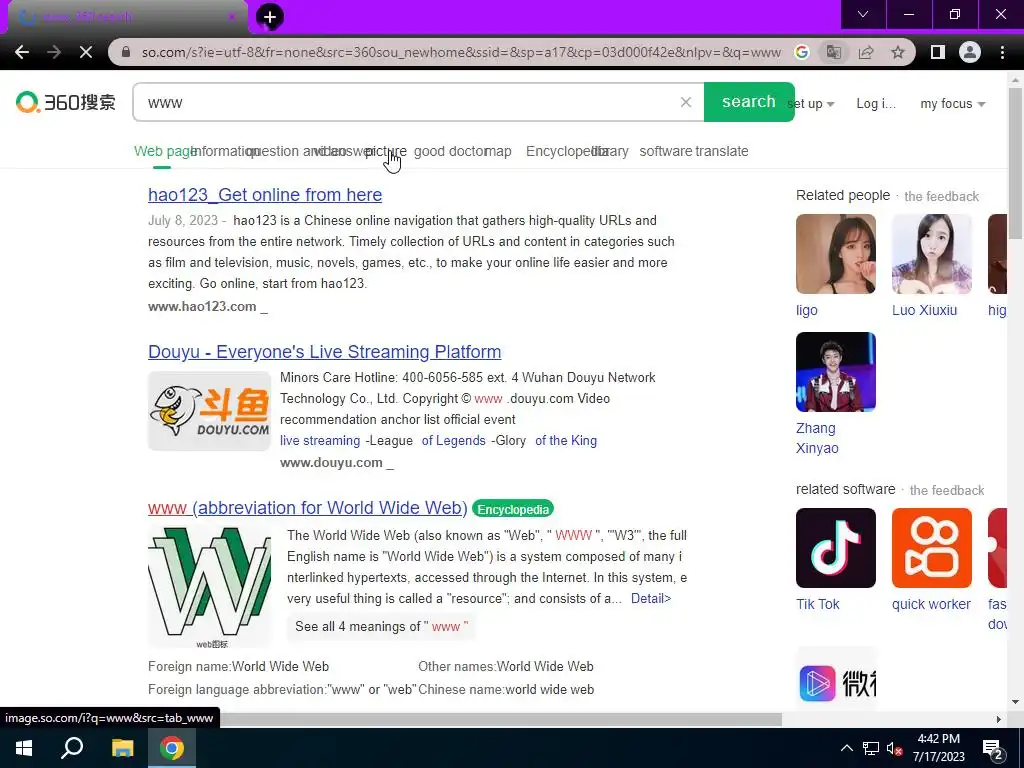Click the muted volume icon

coord(895,748)
